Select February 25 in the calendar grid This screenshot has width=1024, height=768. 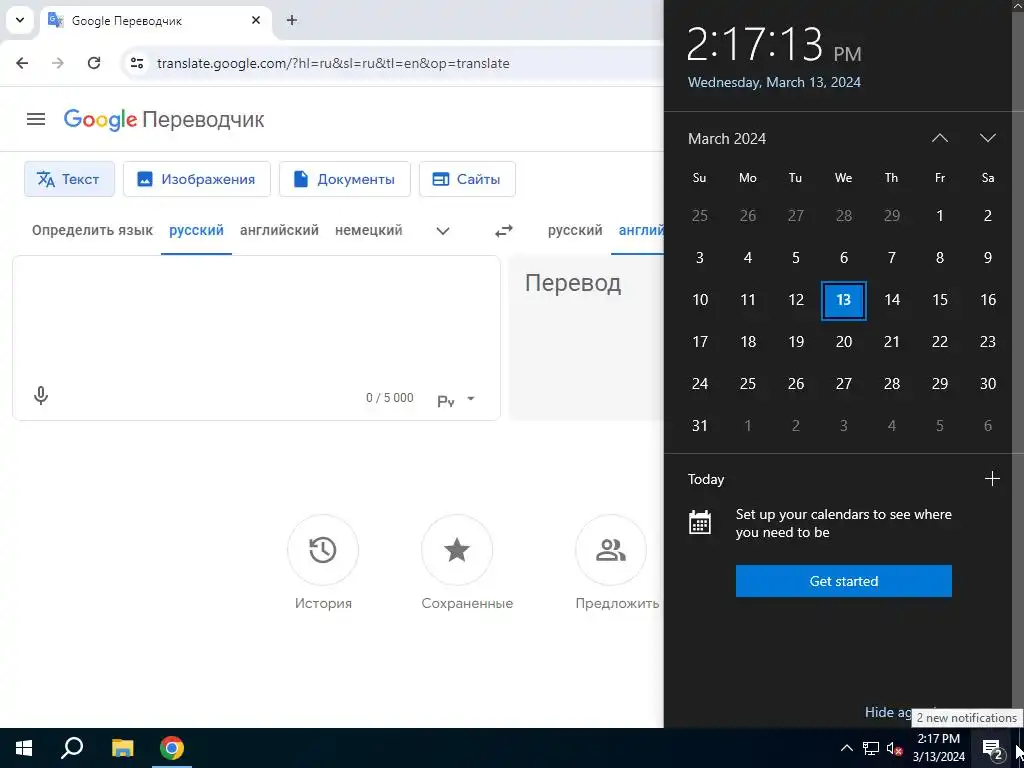pyautogui.click(x=699, y=216)
